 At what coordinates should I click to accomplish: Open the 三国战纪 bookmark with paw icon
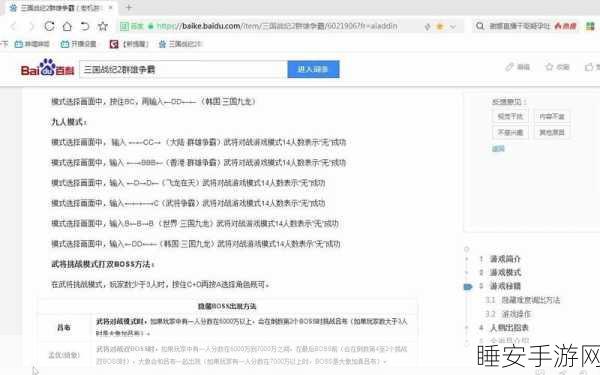180,44
